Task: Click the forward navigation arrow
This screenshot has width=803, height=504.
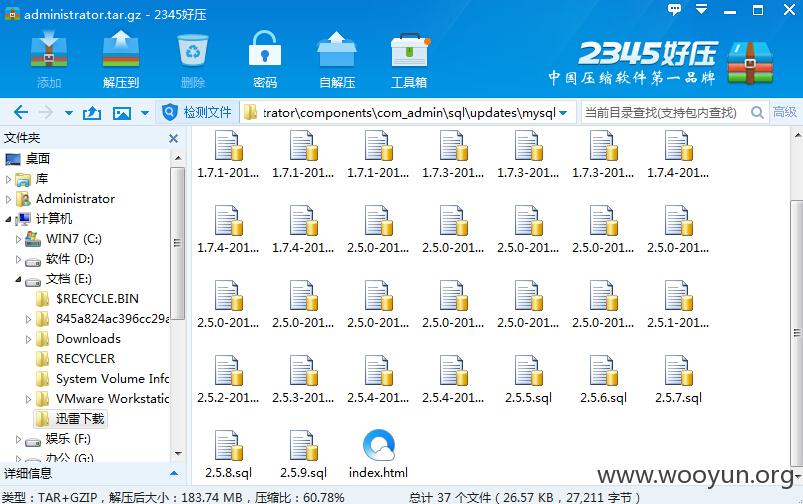Action: point(46,112)
